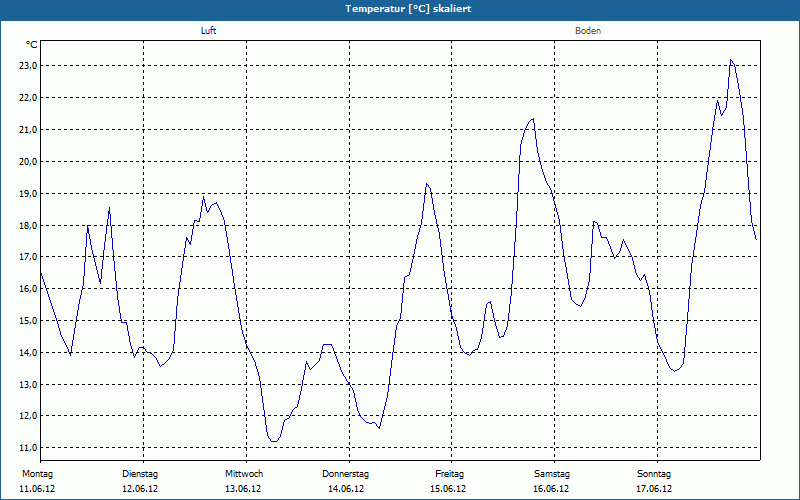Click the Dienstag day label
The width and height of the screenshot is (800, 500).
pos(140,474)
